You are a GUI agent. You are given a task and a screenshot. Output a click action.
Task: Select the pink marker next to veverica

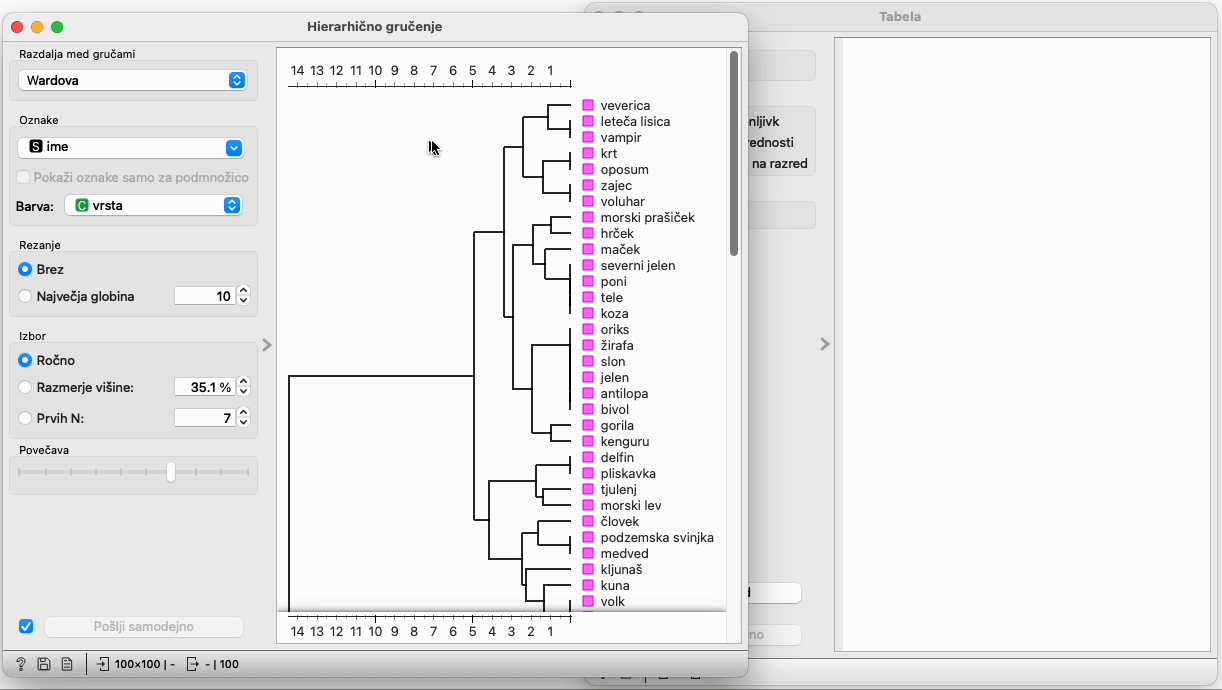(x=588, y=105)
